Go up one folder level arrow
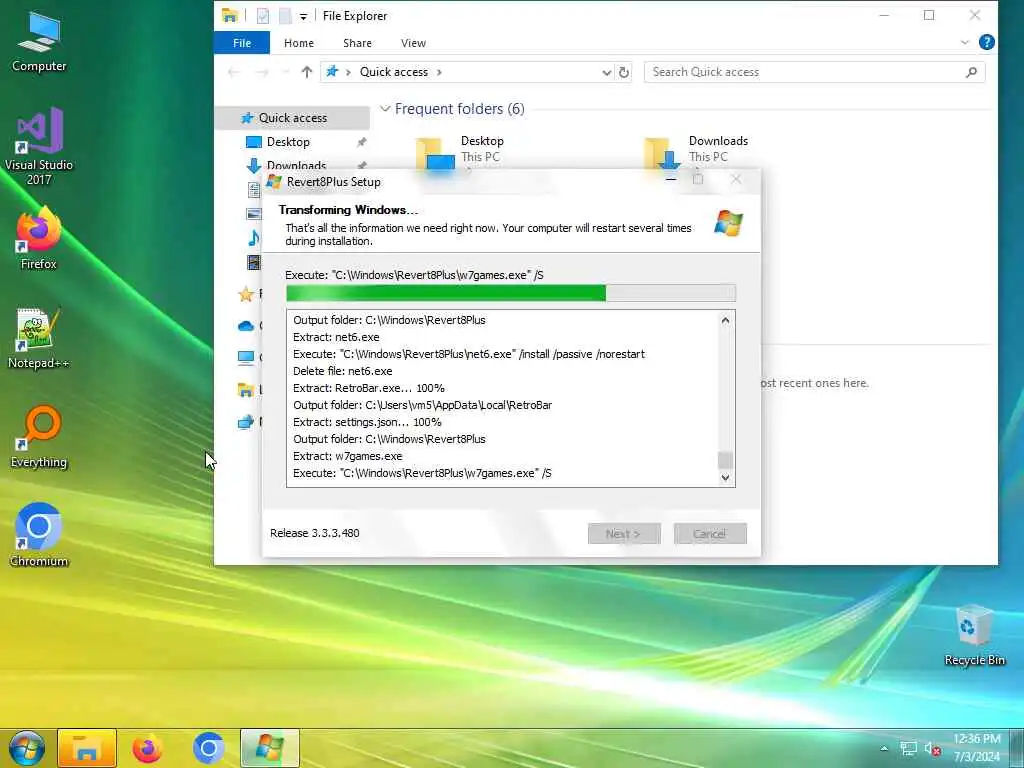The height and width of the screenshot is (768, 1024). pos(307,72)
